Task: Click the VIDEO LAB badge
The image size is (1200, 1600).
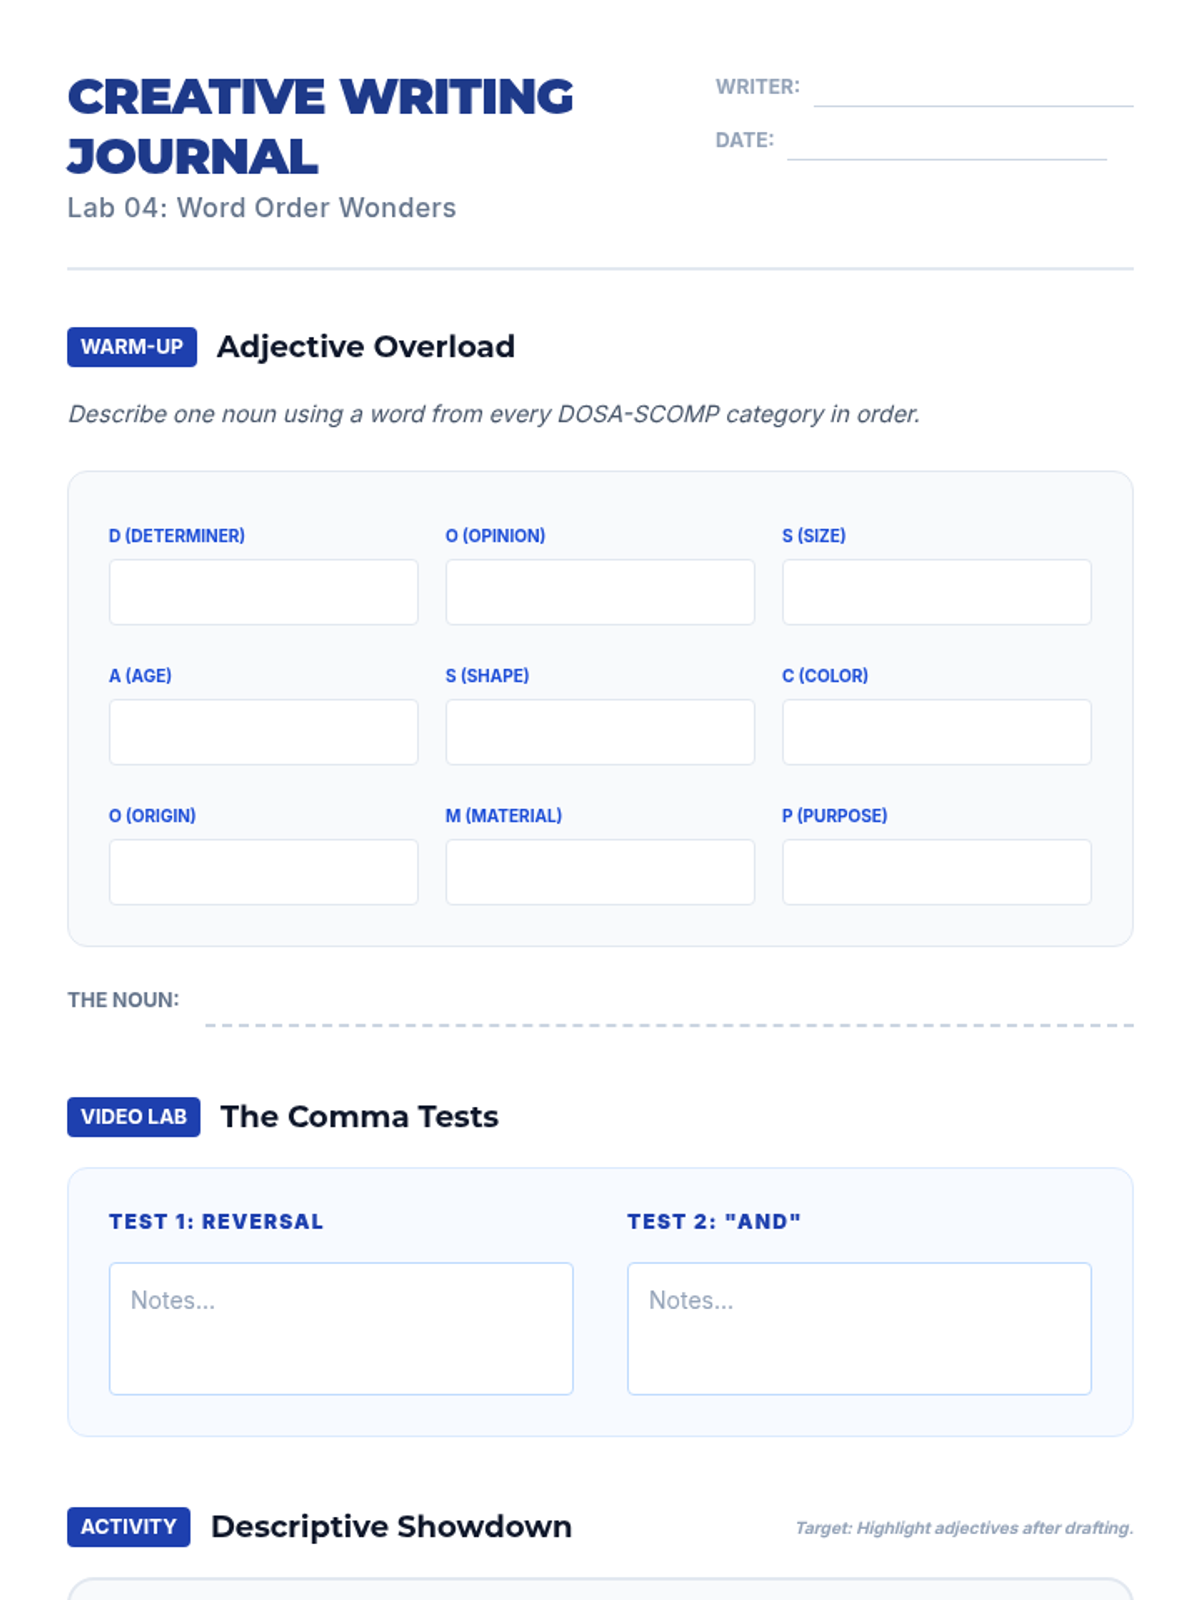Action: pyautogui.click(x=134, y=1117)
